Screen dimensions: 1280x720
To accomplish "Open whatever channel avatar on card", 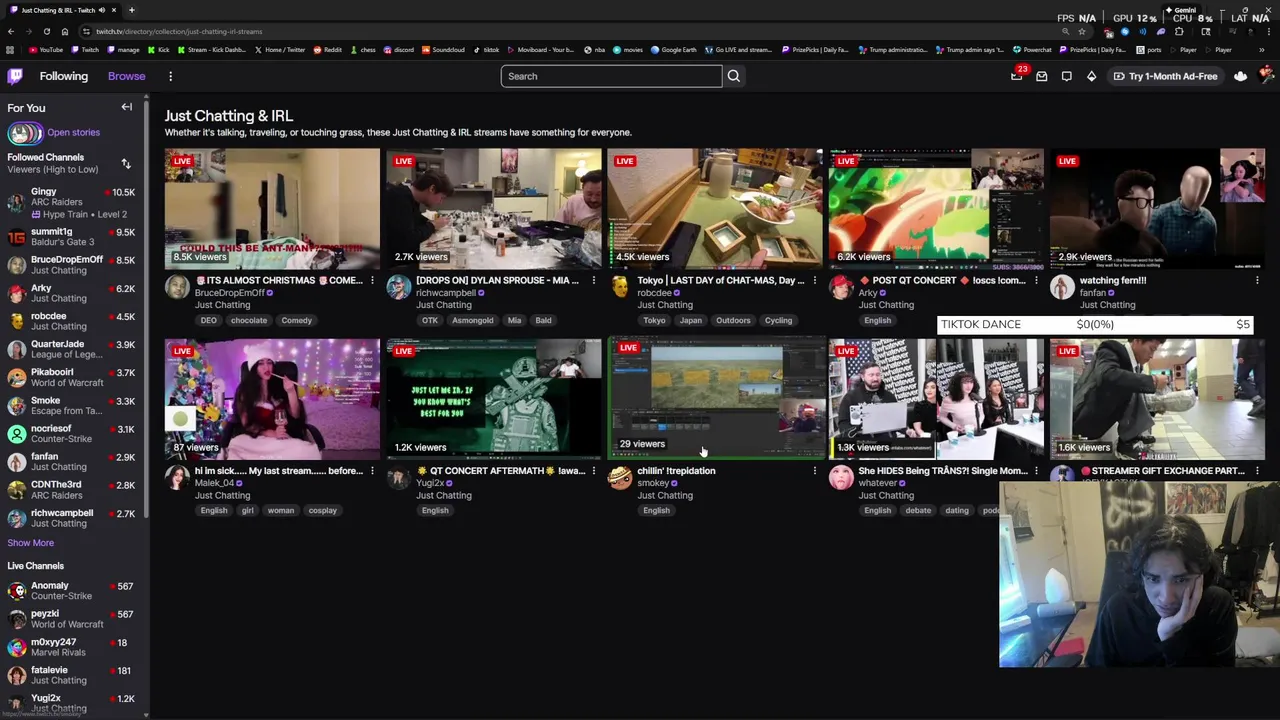I will (x=841, y=478).
